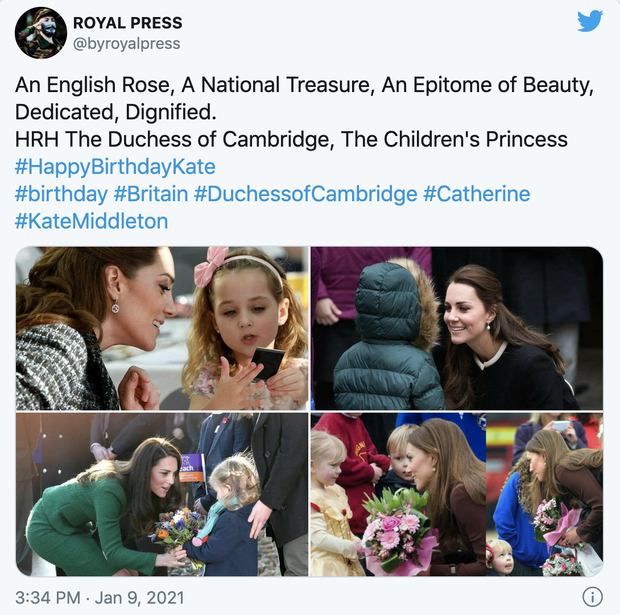Open photo of woman in green coat
620x615 pixels.
(x=162, y=494)
